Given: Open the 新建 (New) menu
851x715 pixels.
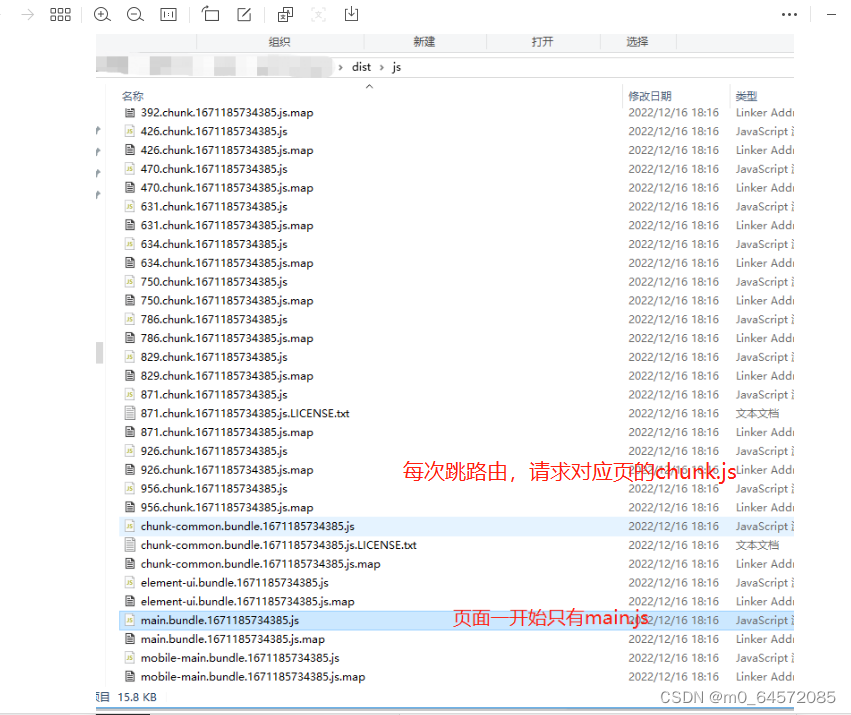Looking at the screenshot, I should click(425, 42).
